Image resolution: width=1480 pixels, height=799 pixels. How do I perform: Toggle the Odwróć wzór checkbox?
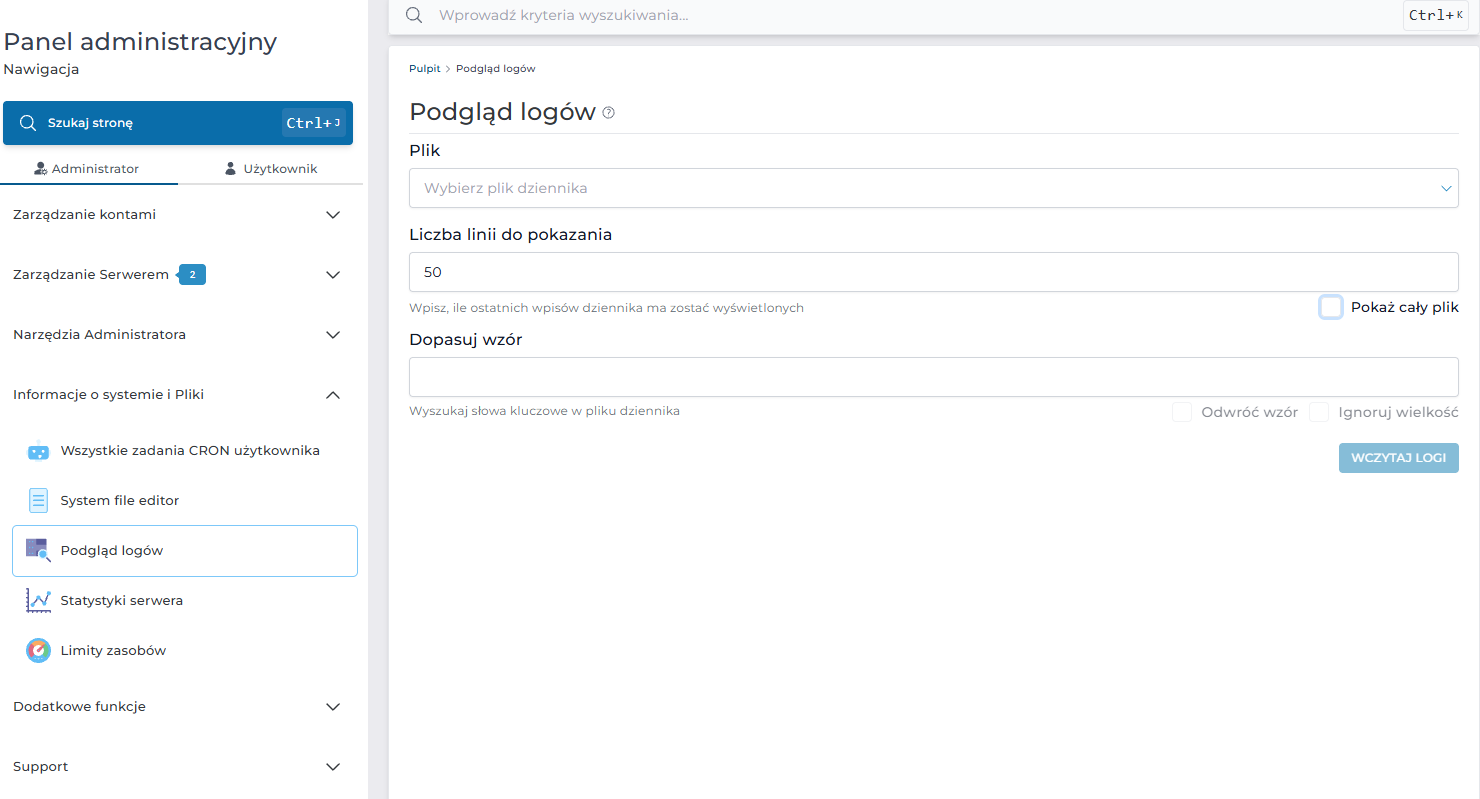click(1182, 412)
